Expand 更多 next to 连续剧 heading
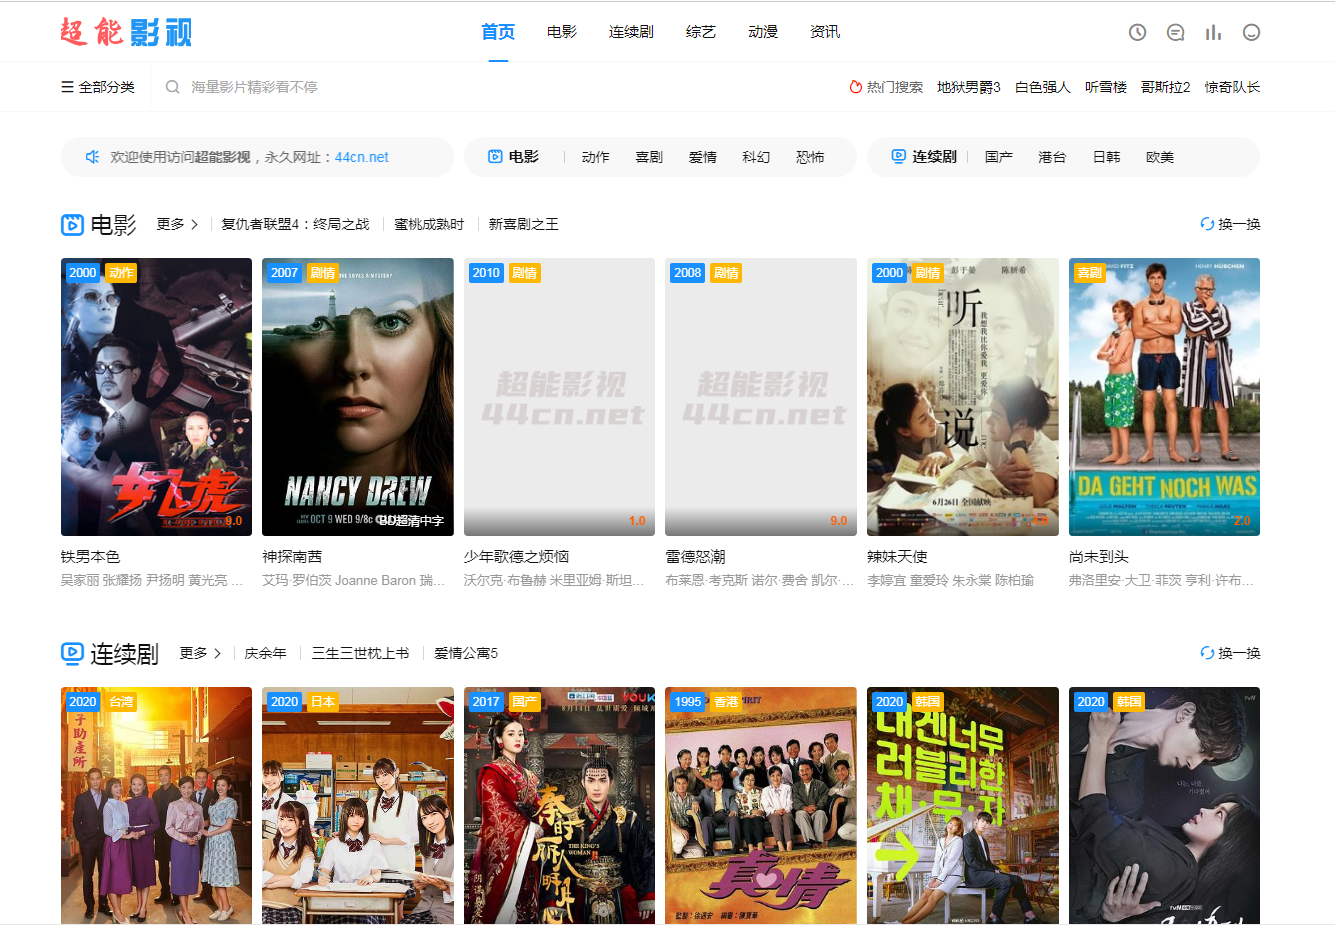 pyautogui.click(x=200, y=653)
